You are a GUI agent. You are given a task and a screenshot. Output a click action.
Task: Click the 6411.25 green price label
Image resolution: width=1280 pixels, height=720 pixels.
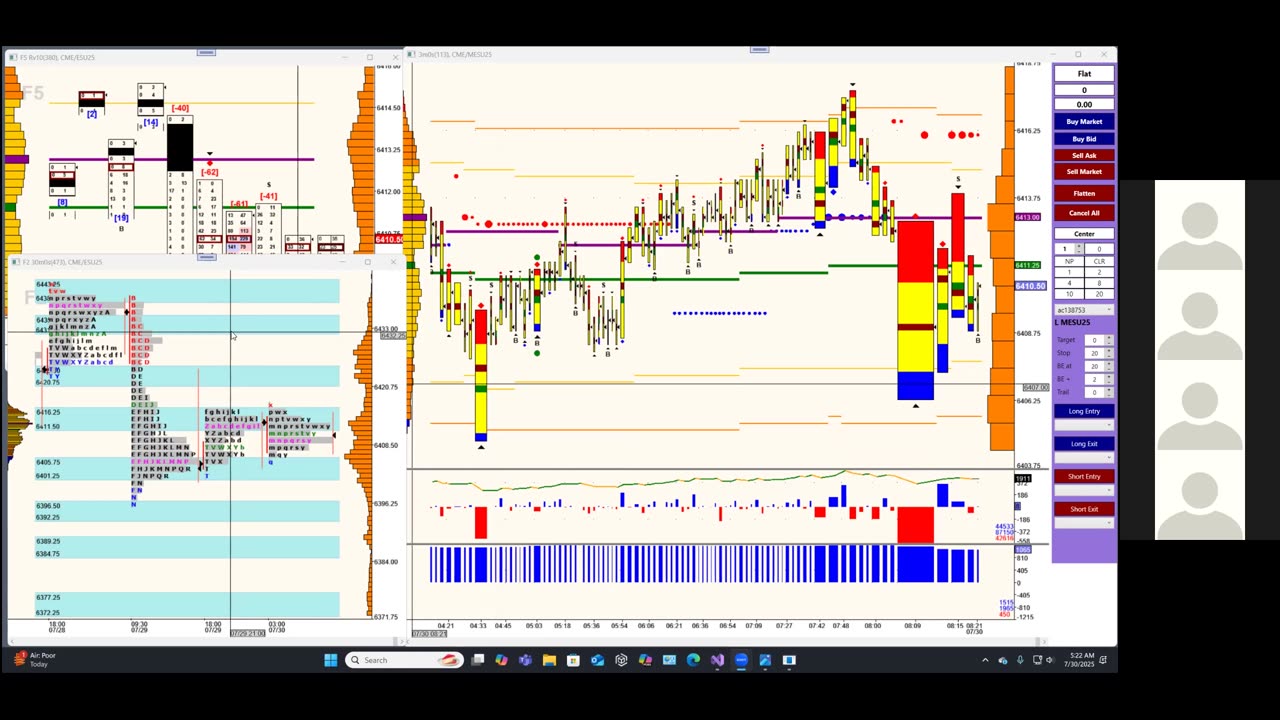[x=1027, y=265]
